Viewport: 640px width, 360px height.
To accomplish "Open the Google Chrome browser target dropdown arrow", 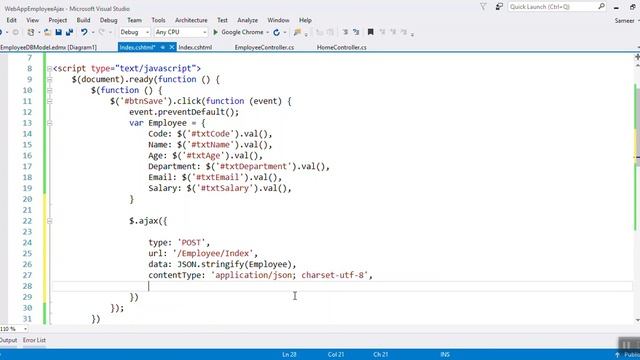I will tap(268, 32).
